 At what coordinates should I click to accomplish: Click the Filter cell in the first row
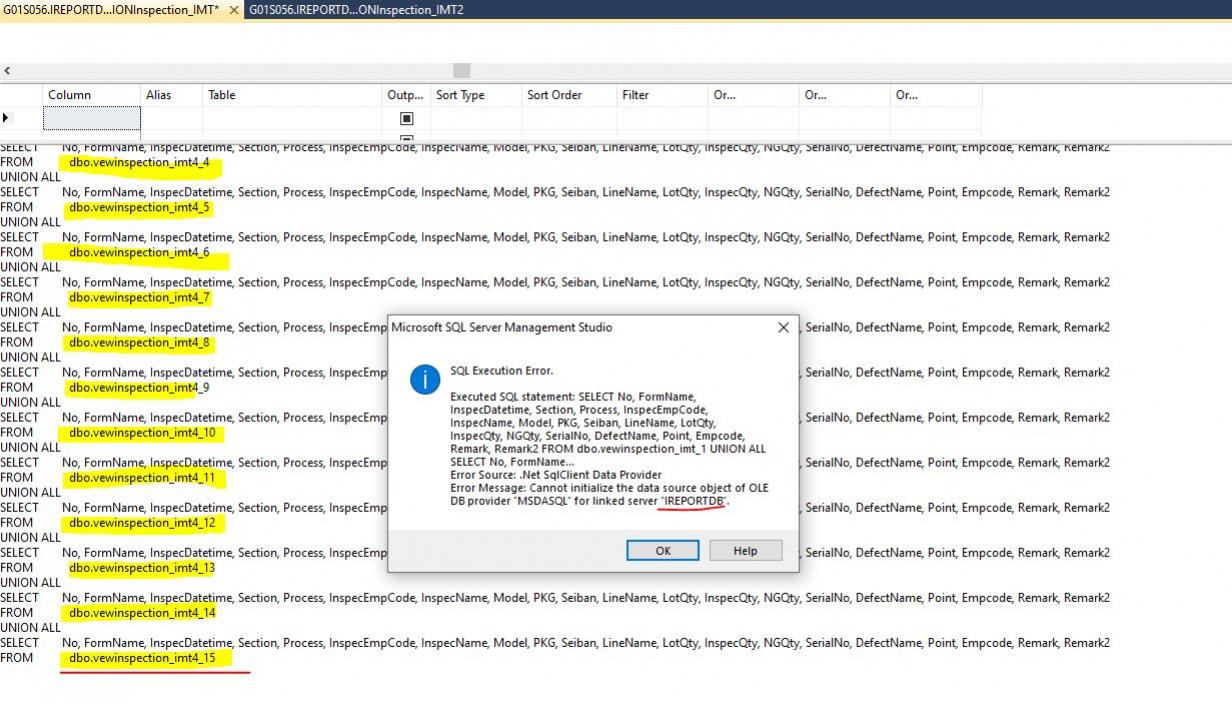(x=662, y=118)
